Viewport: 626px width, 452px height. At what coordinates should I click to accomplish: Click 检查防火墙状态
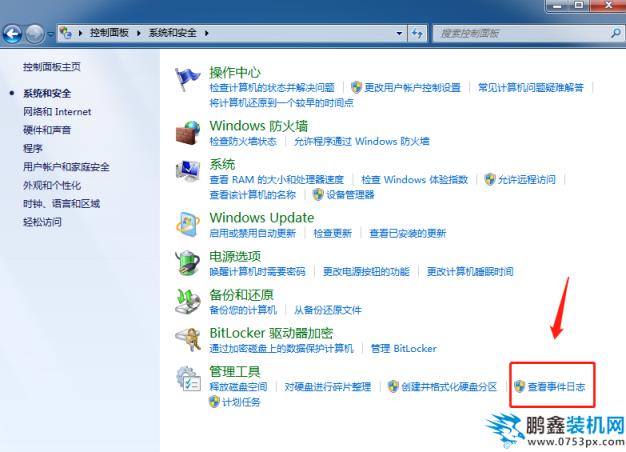click(243, 141)
